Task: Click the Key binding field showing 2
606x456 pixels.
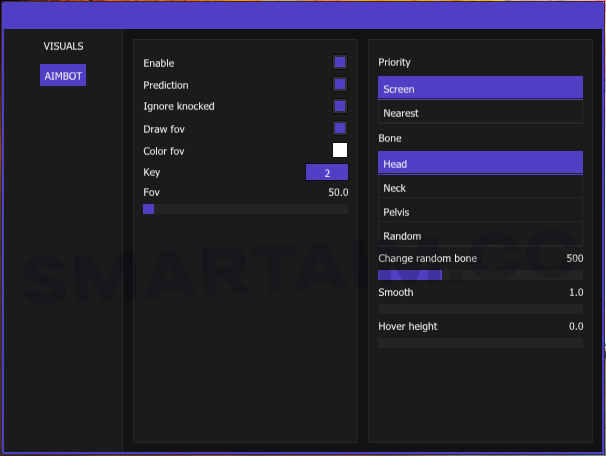Action: 326,173
